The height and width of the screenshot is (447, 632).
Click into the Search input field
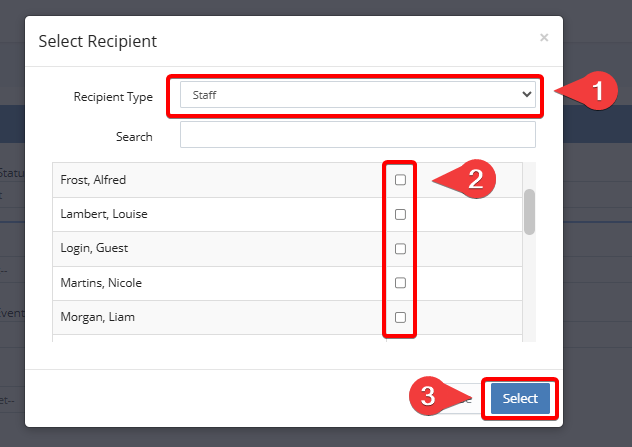click(x=357, y=135)
